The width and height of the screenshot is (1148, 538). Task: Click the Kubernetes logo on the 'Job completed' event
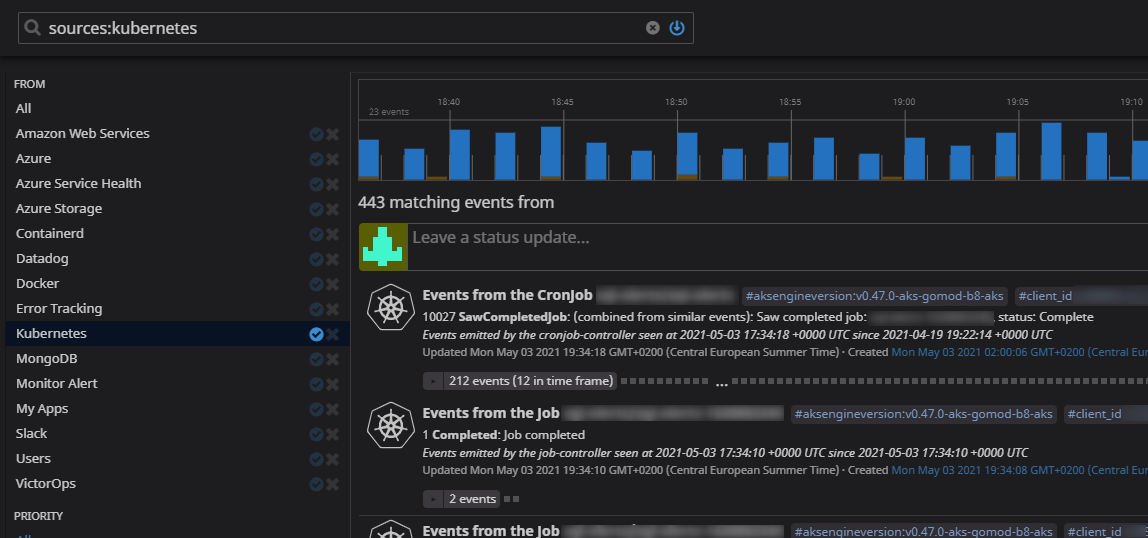coord(391,426)
